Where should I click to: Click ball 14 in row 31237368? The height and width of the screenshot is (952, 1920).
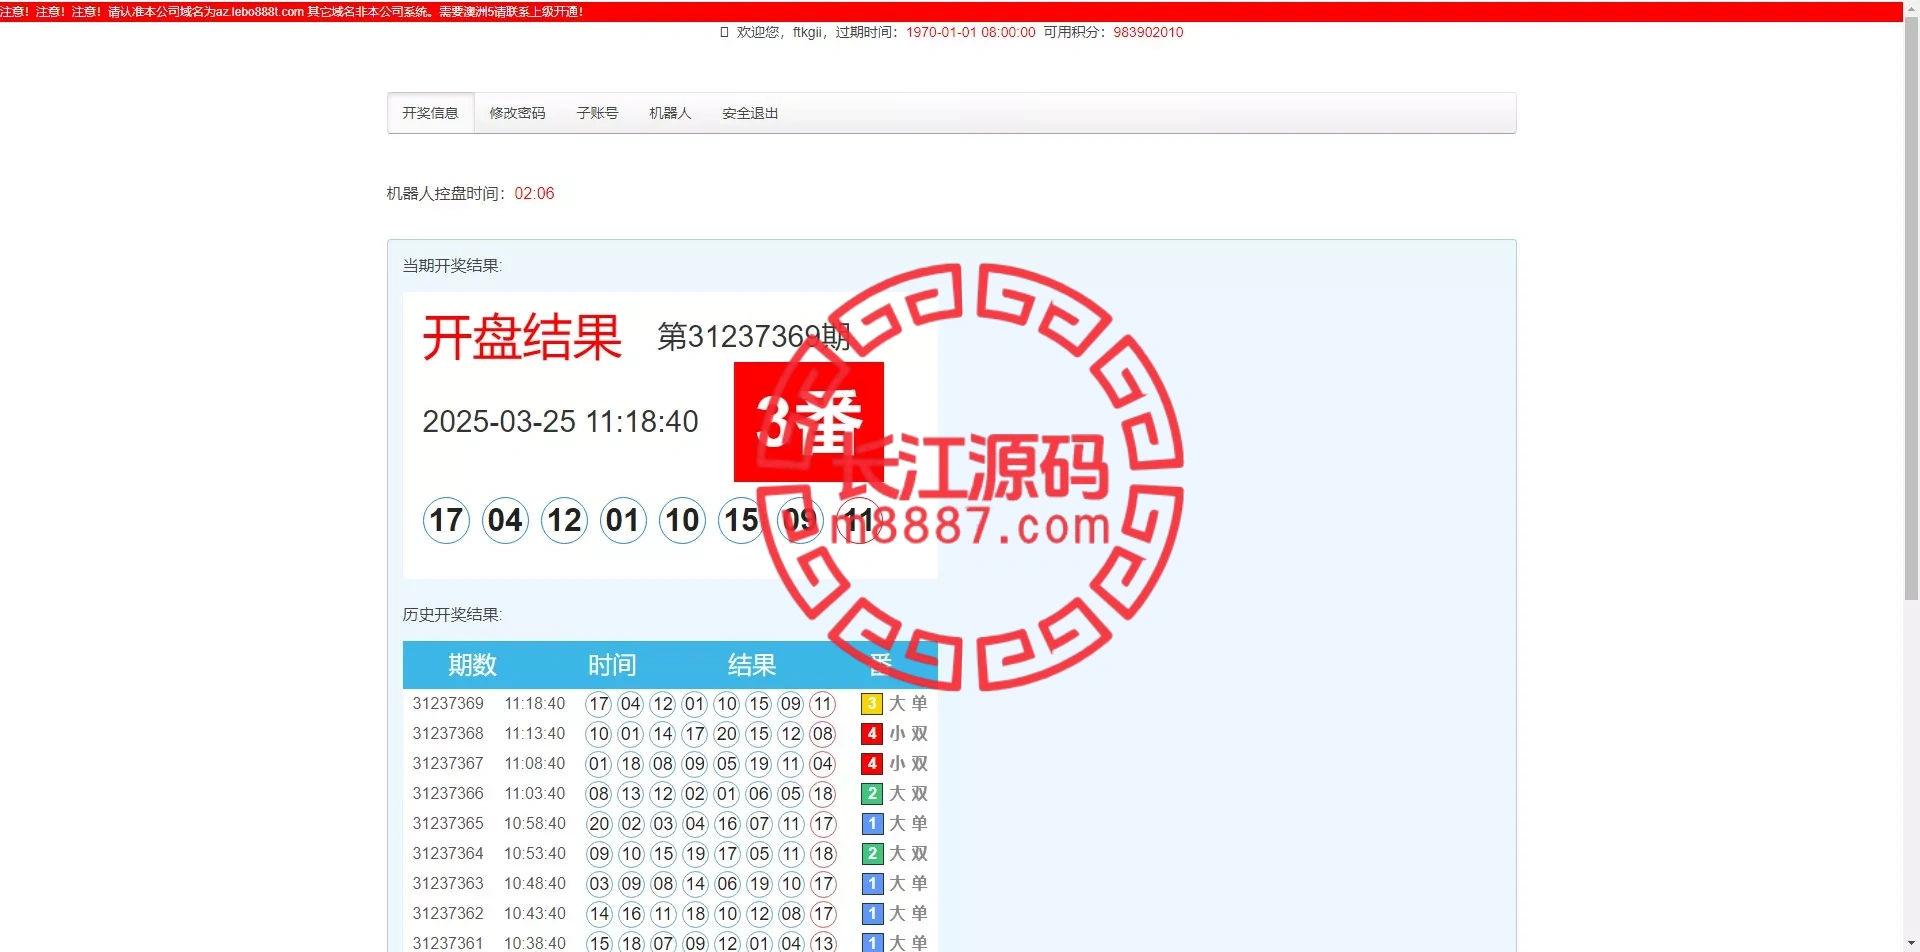[x=663, y=734]
